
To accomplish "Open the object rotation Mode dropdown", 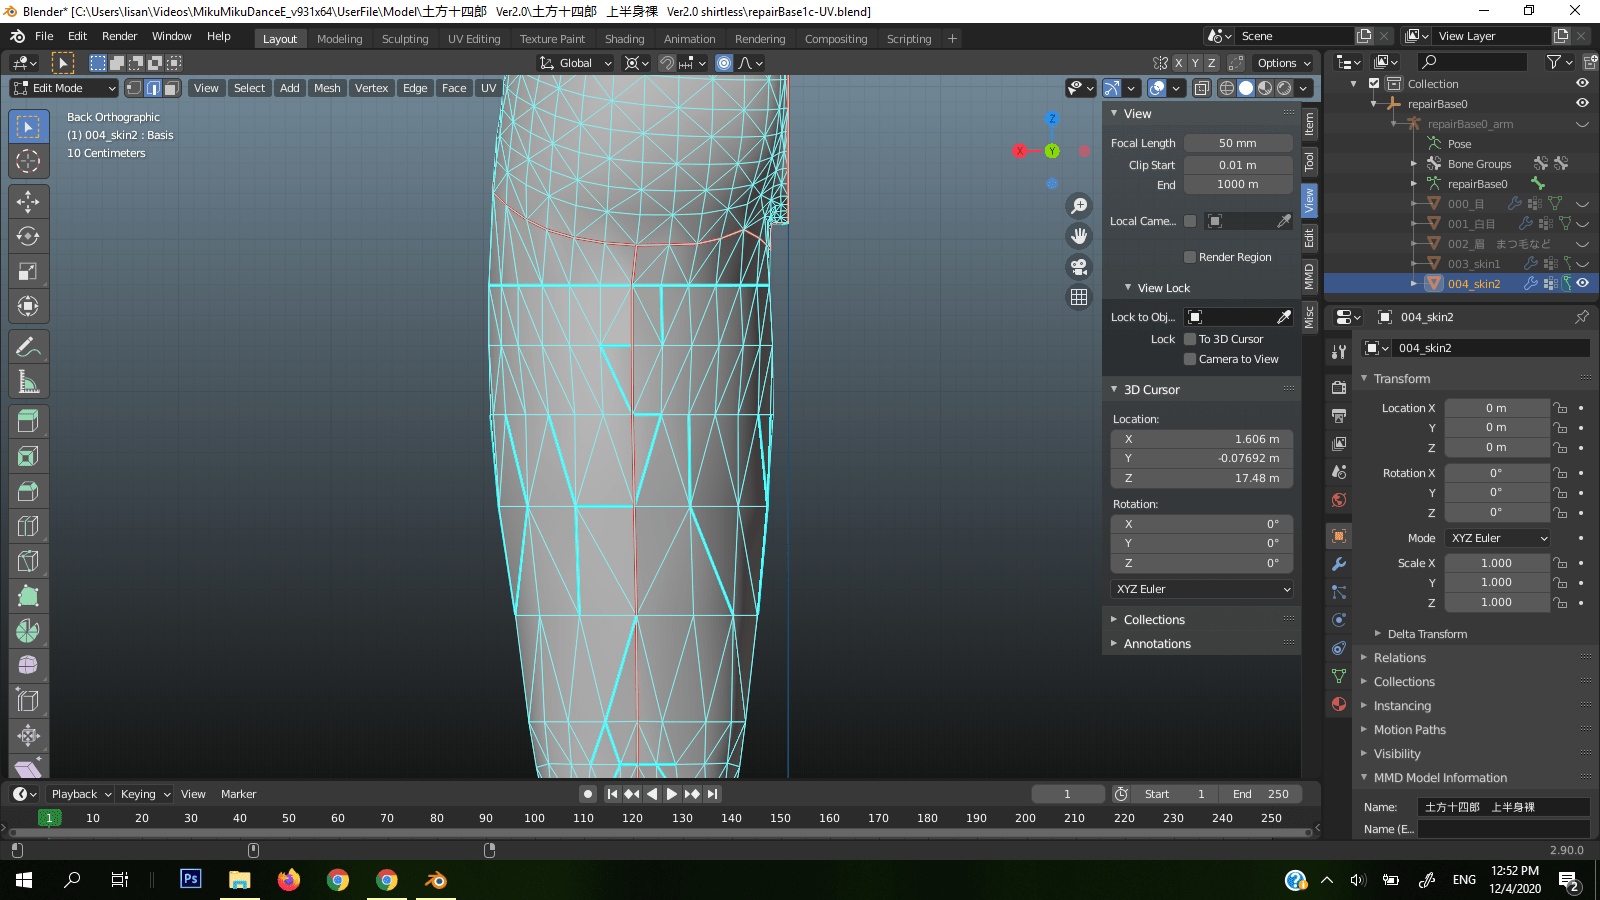I will [x=1498, y=538].
